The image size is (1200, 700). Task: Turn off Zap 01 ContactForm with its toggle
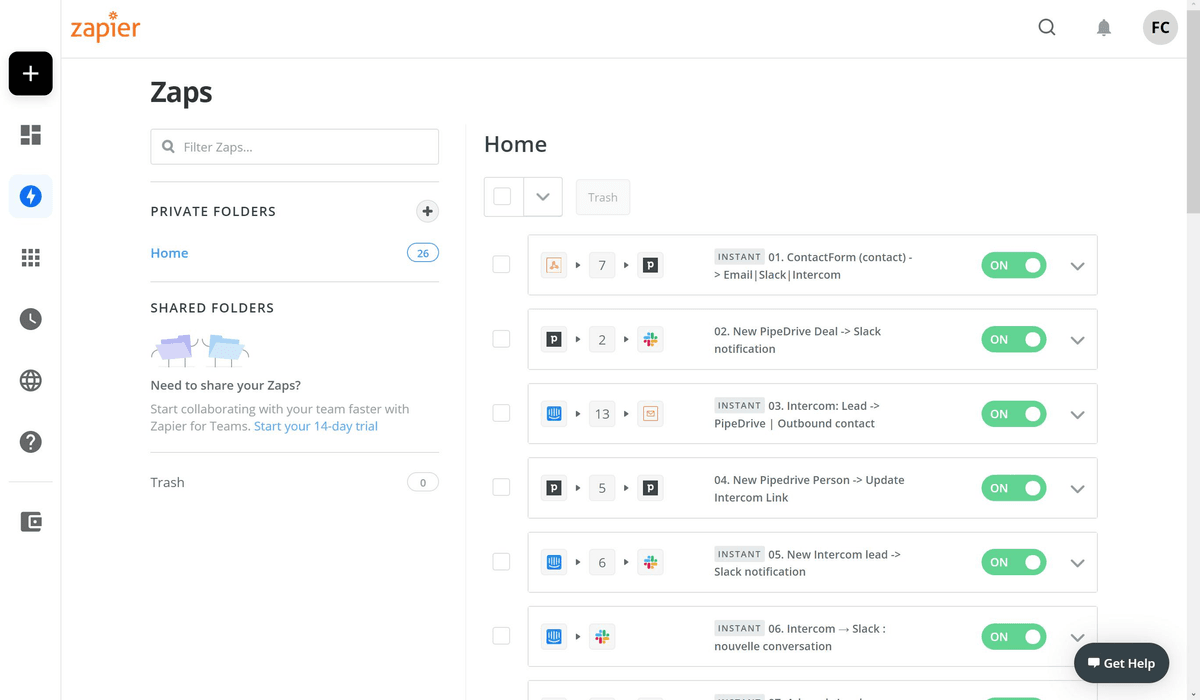tap(1013, 265)
